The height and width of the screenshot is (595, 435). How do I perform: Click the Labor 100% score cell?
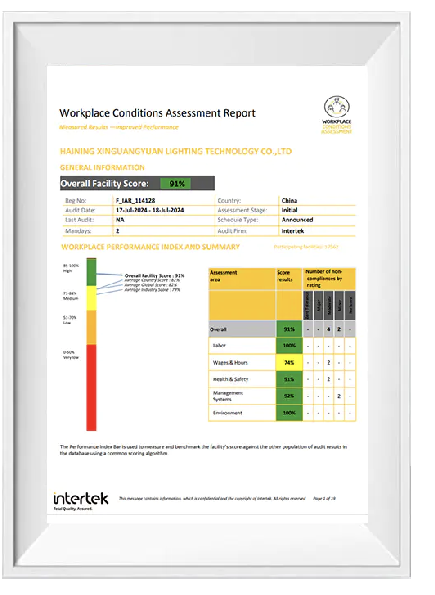289,346
